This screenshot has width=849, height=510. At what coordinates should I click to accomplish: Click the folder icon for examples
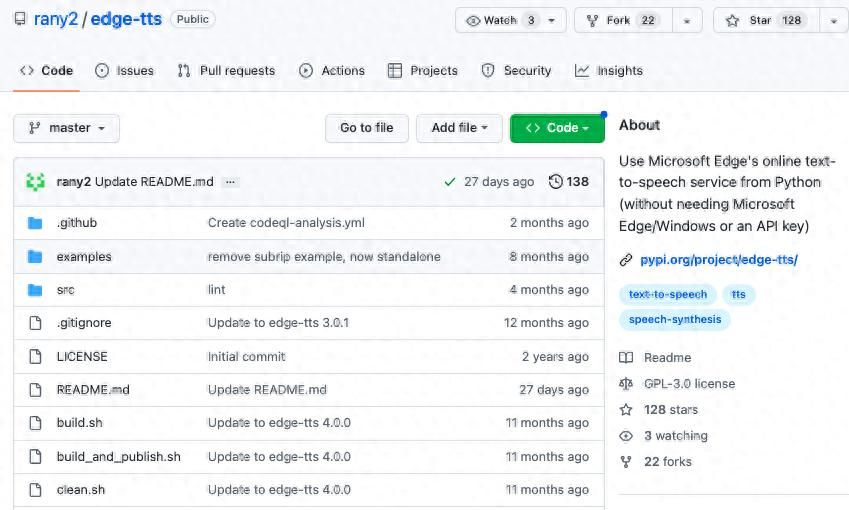[x=35, y=257]
